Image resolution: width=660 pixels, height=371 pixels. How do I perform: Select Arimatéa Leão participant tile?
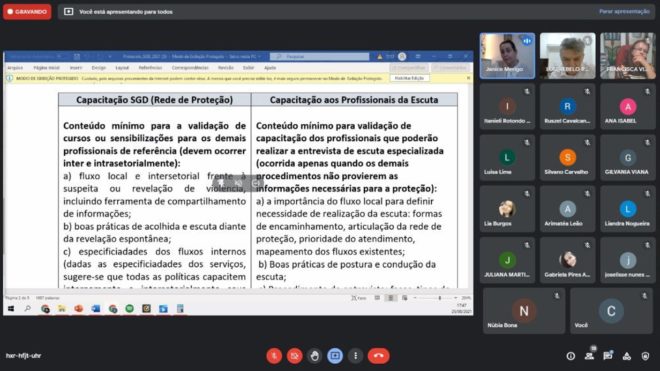[x=567, y=209]
